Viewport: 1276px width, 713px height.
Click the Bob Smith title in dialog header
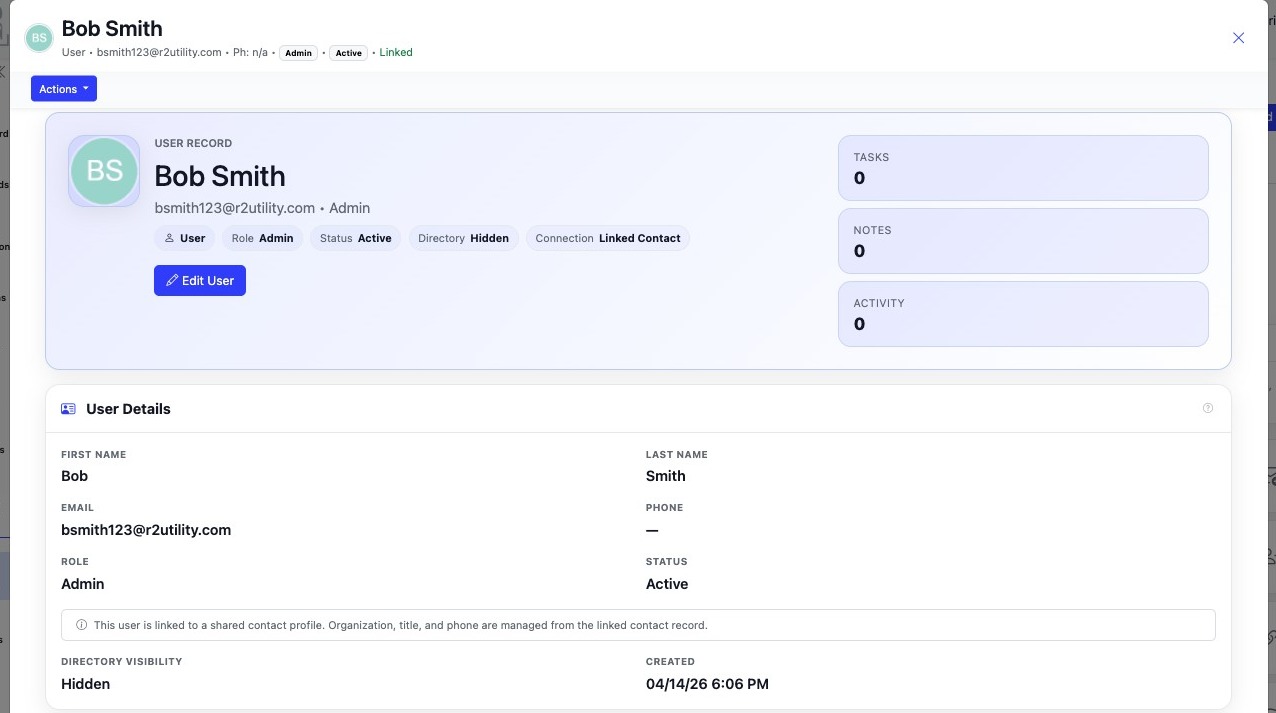112,28
